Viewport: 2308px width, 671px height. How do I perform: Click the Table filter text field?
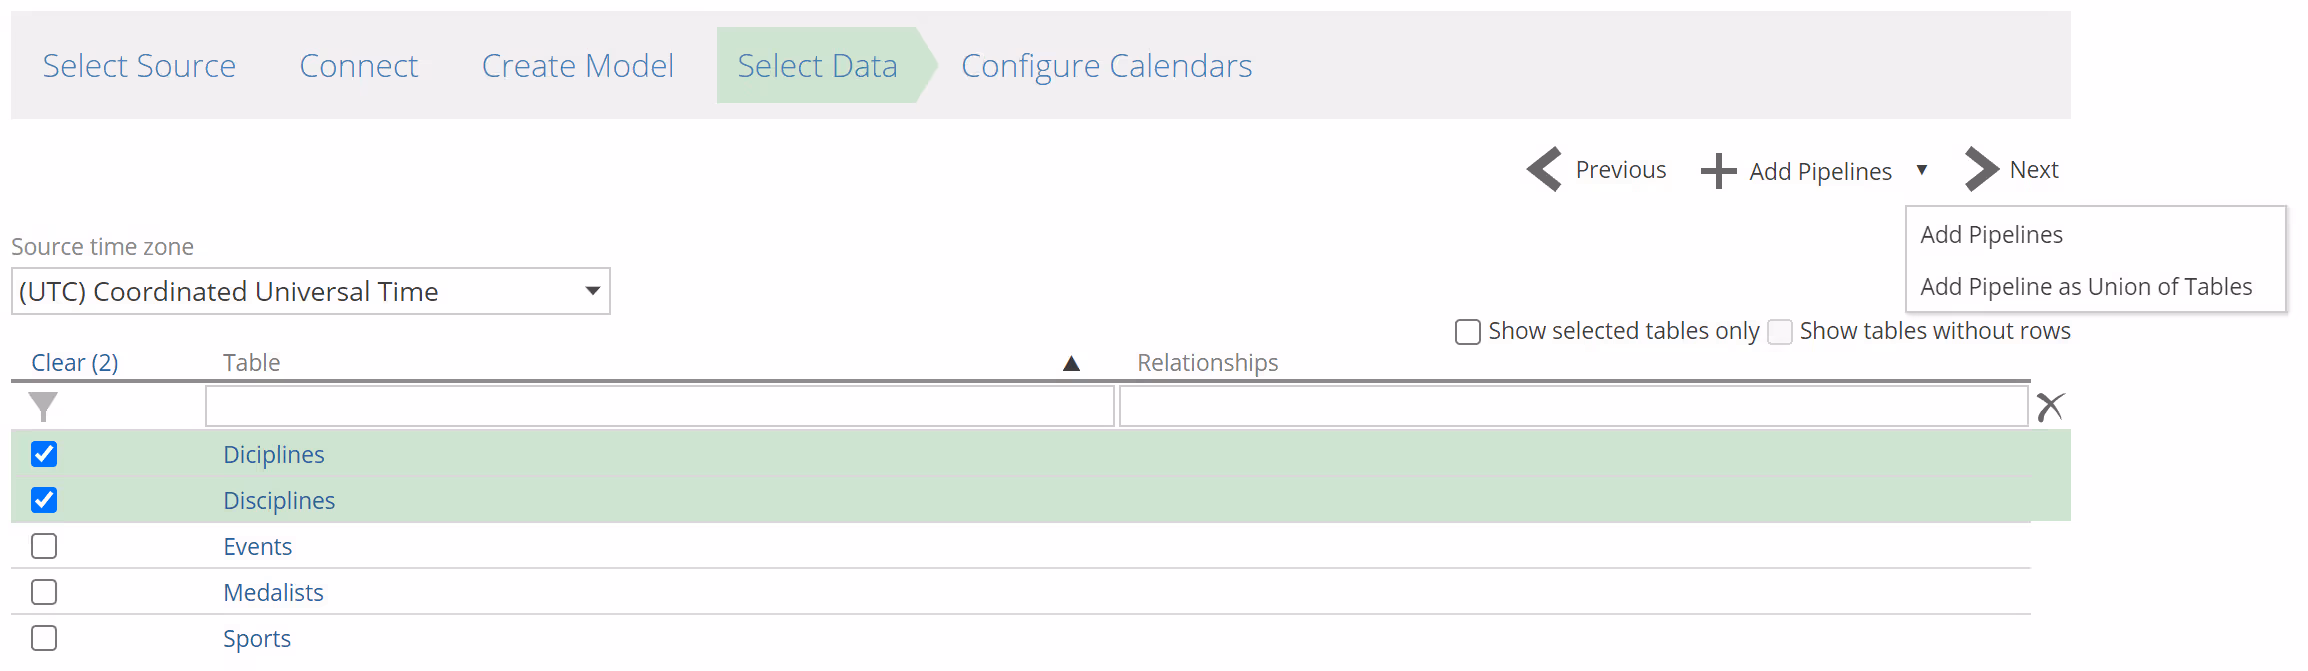tap(659, 406)
